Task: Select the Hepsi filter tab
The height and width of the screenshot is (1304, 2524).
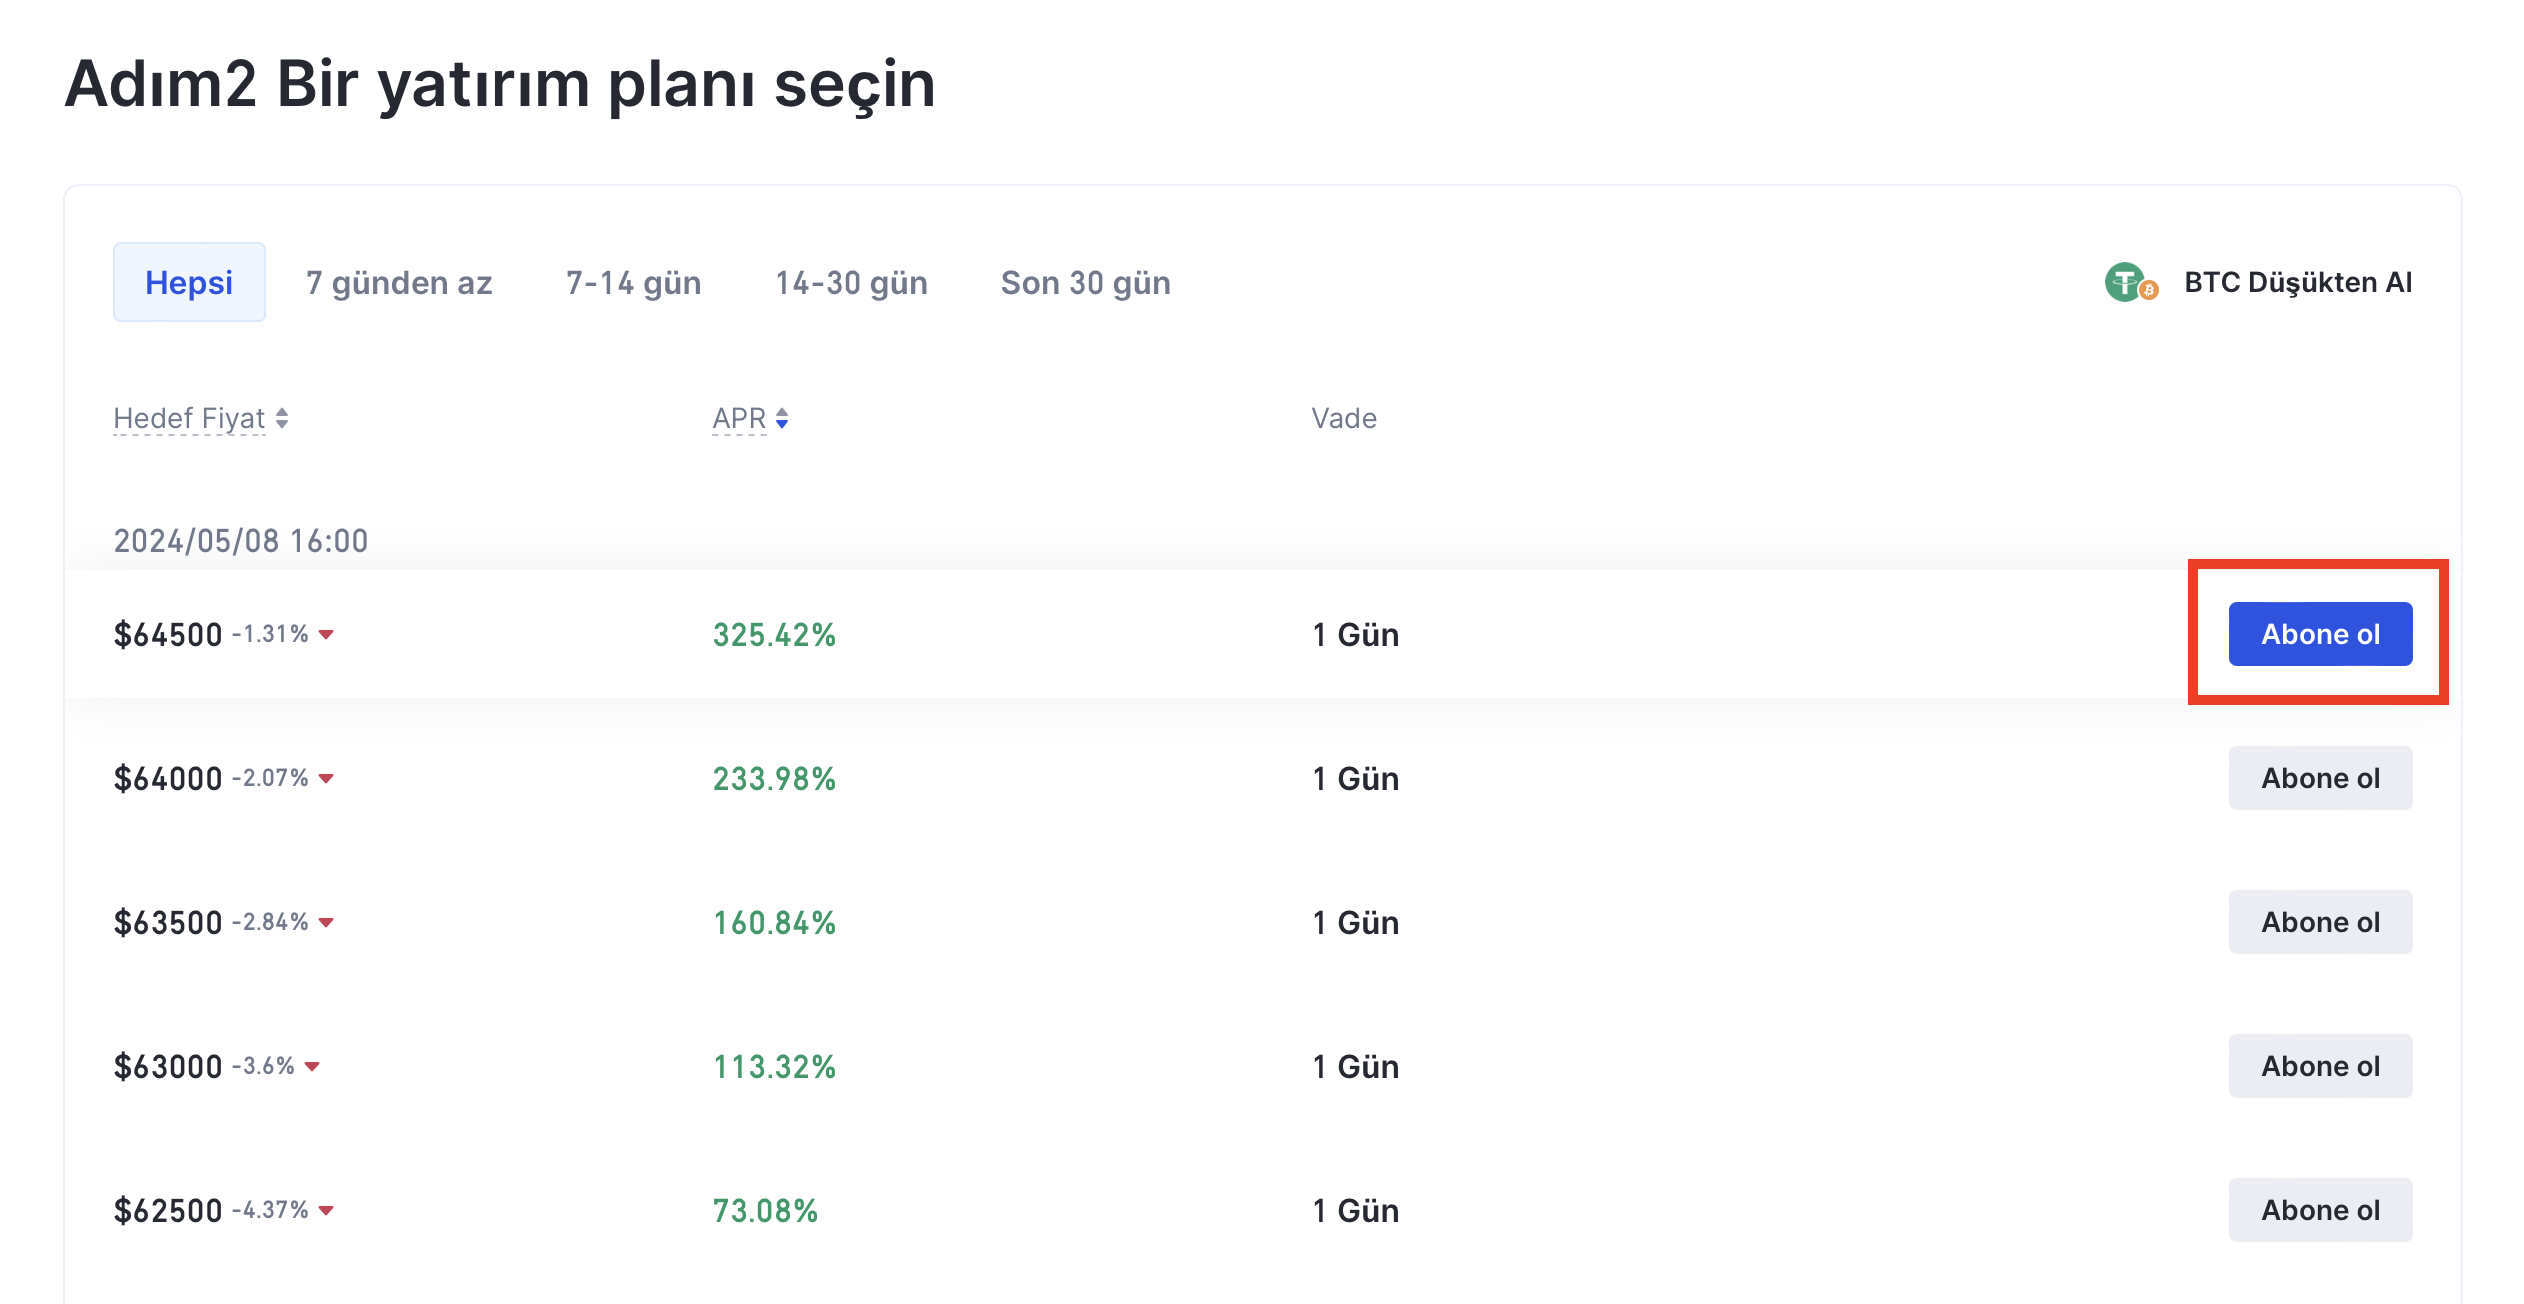Action: coord(189,282)
